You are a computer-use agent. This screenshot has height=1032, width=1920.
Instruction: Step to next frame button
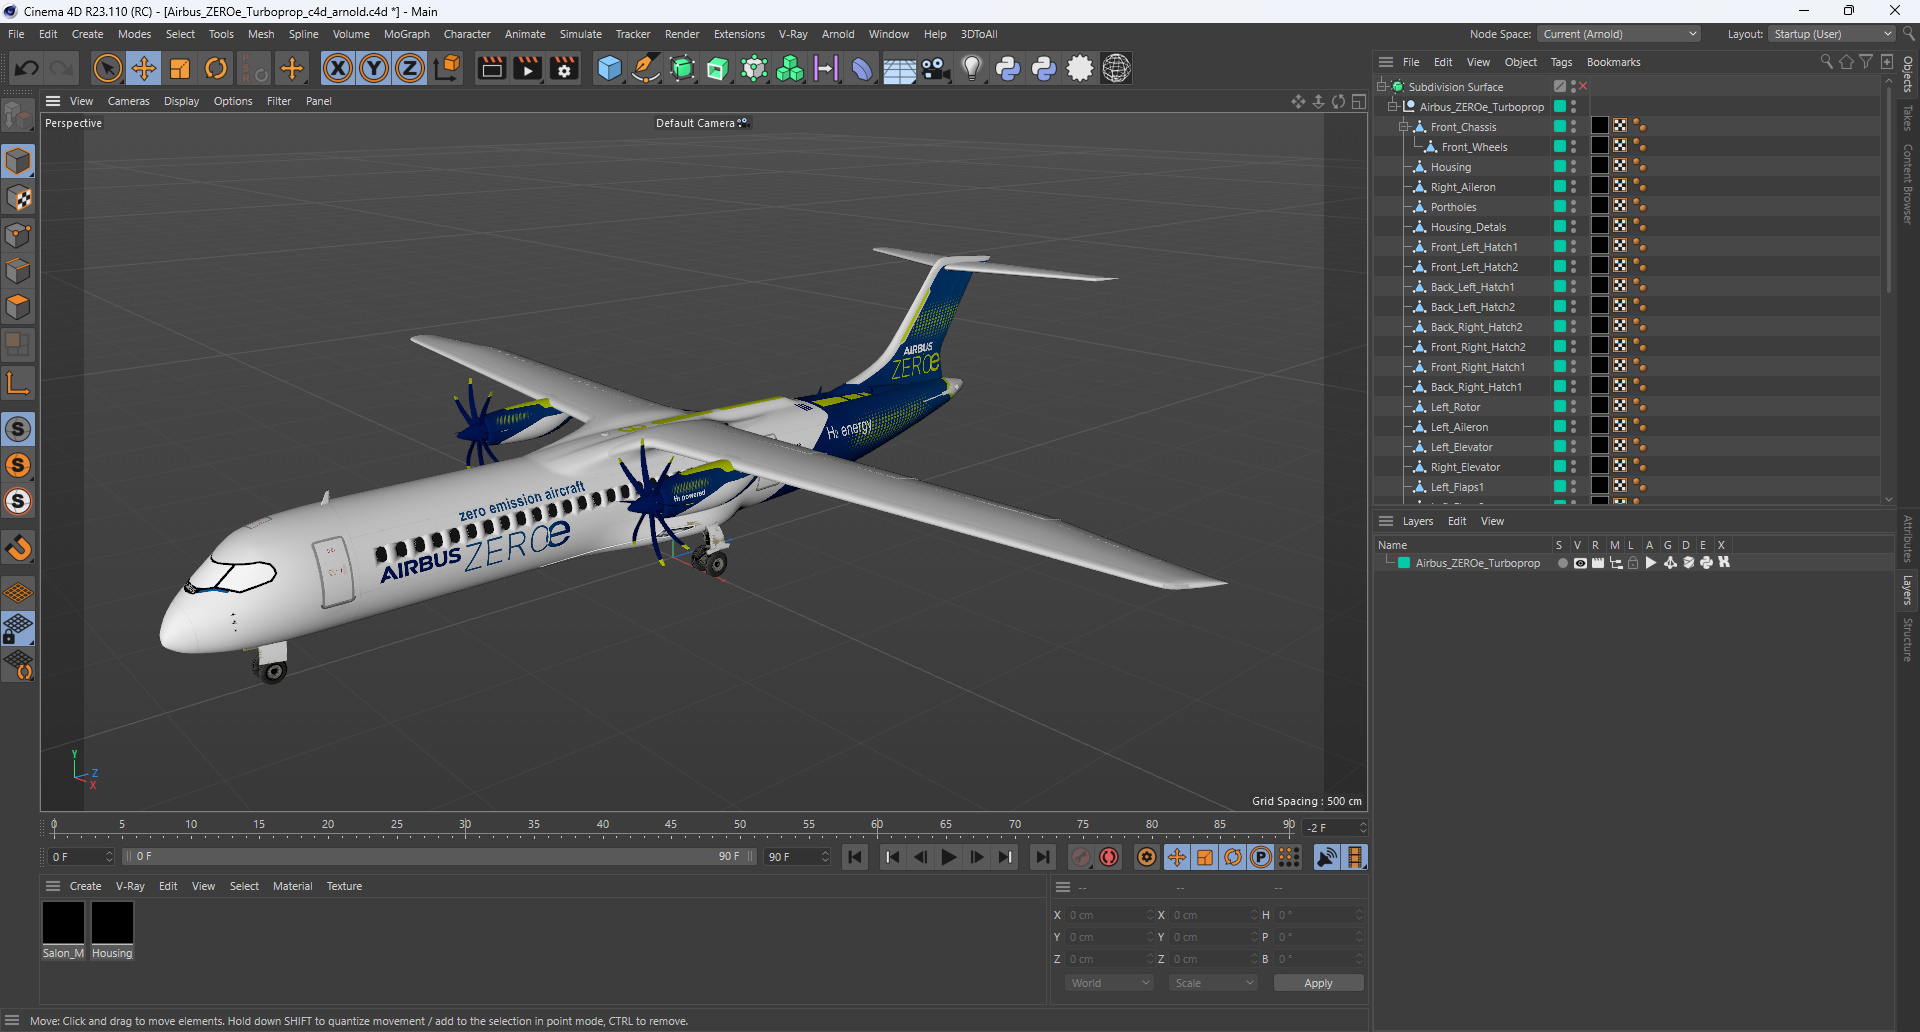coord(977,857)
